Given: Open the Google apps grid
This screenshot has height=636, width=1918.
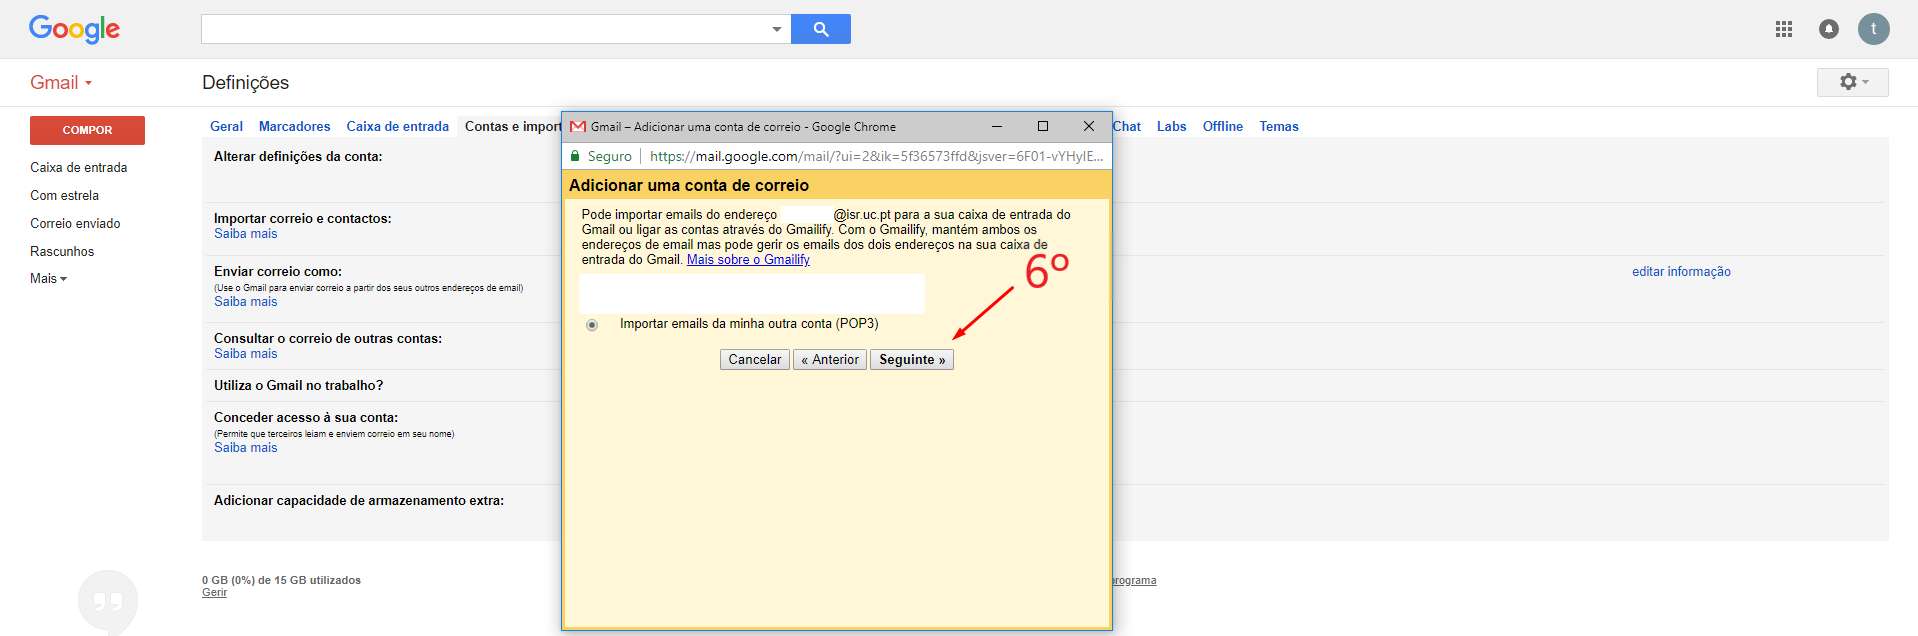Looking at the screenshot, I should (1784, 29).
